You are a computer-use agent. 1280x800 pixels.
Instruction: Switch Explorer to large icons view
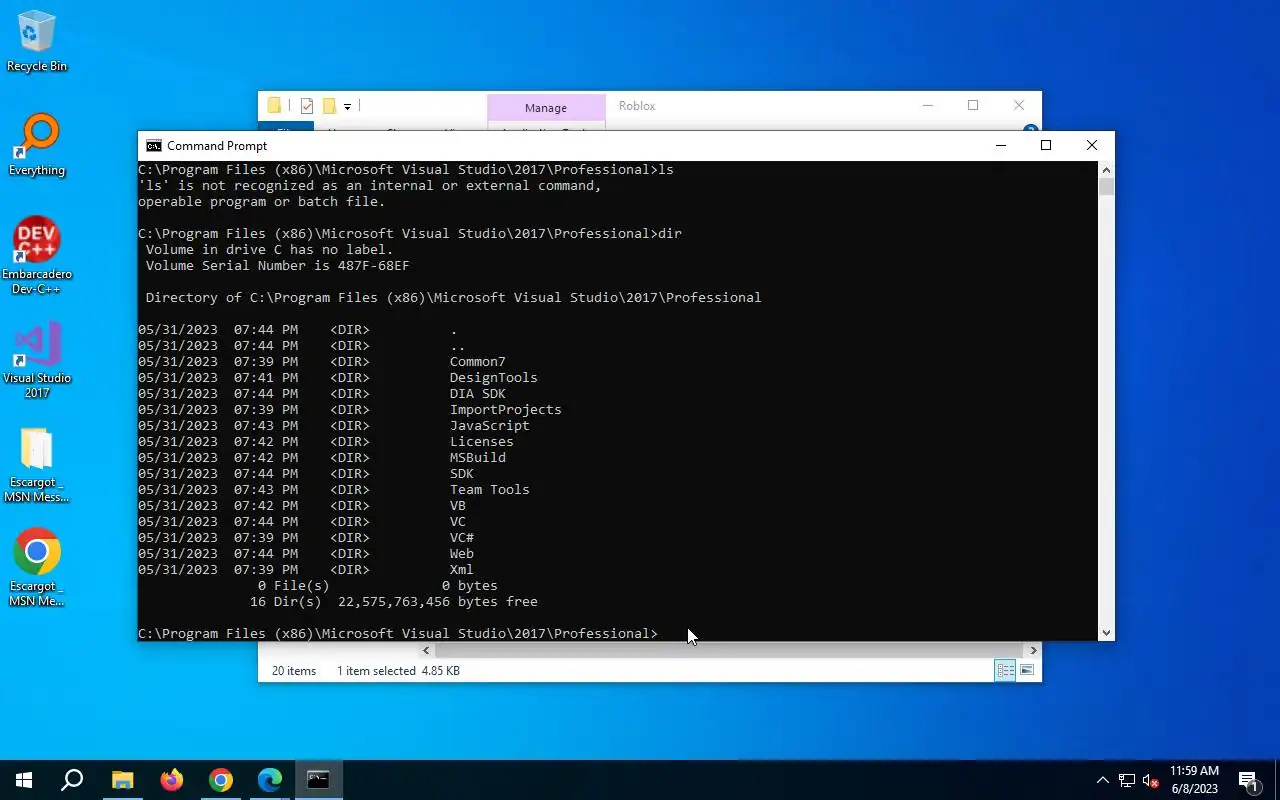coord(1027,670)
